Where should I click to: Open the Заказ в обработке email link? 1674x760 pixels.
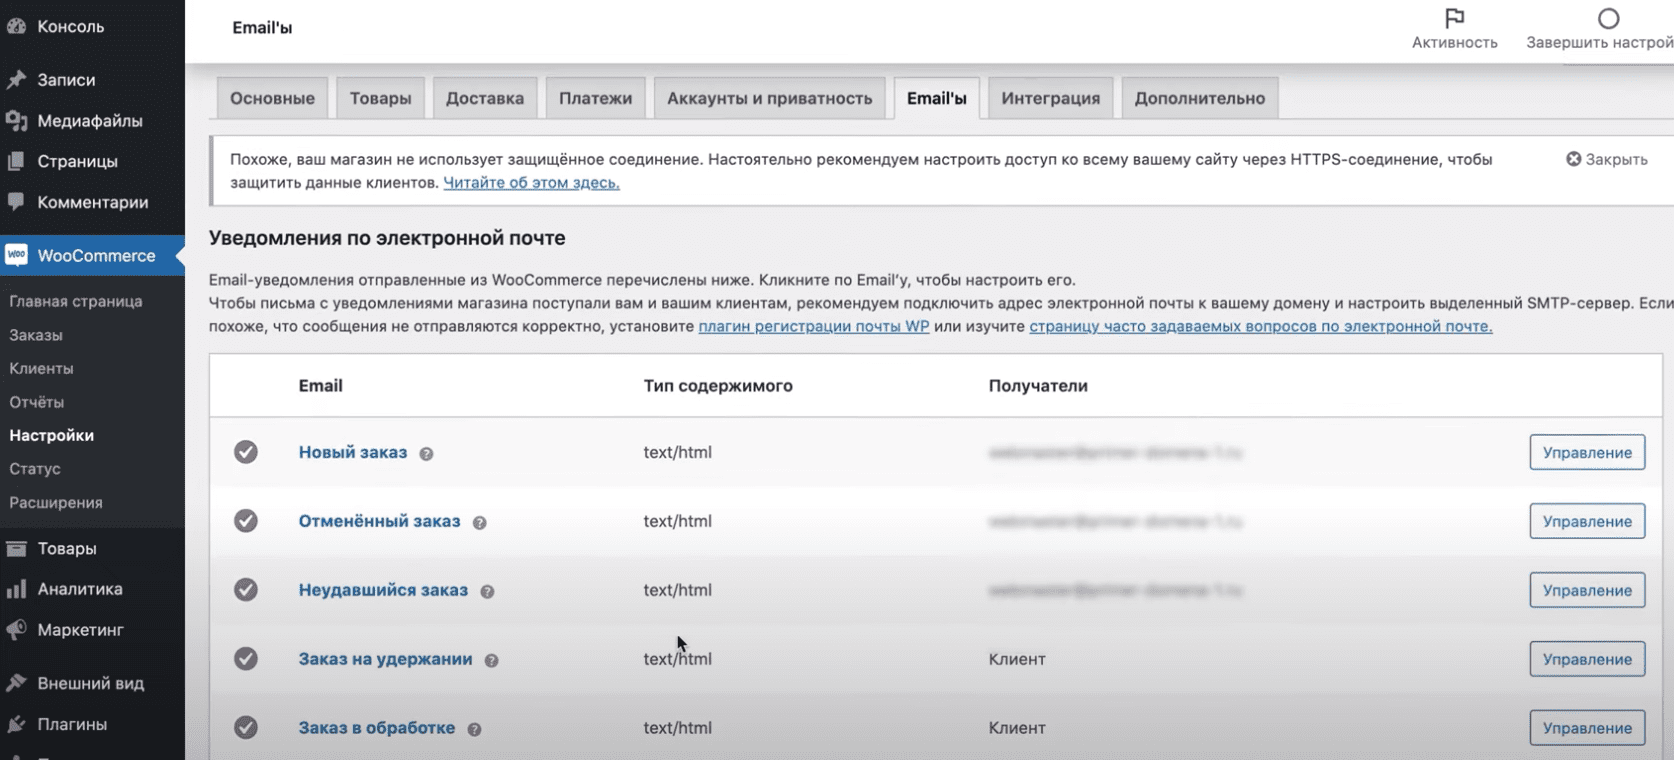click(377, 728)
